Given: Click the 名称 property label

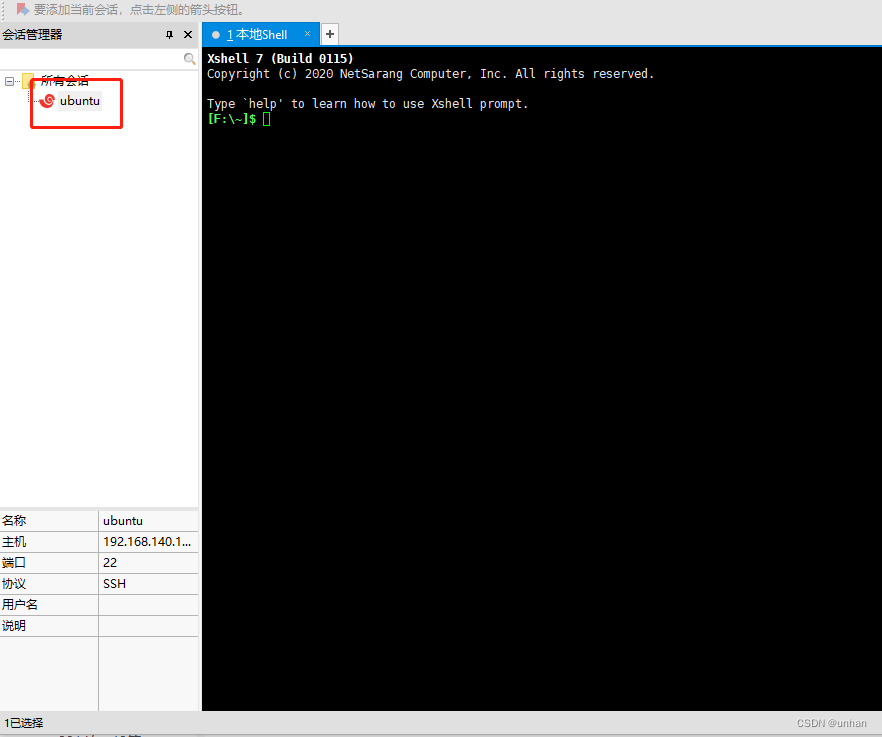Looking at the screenshot, I should pos(14,521).
